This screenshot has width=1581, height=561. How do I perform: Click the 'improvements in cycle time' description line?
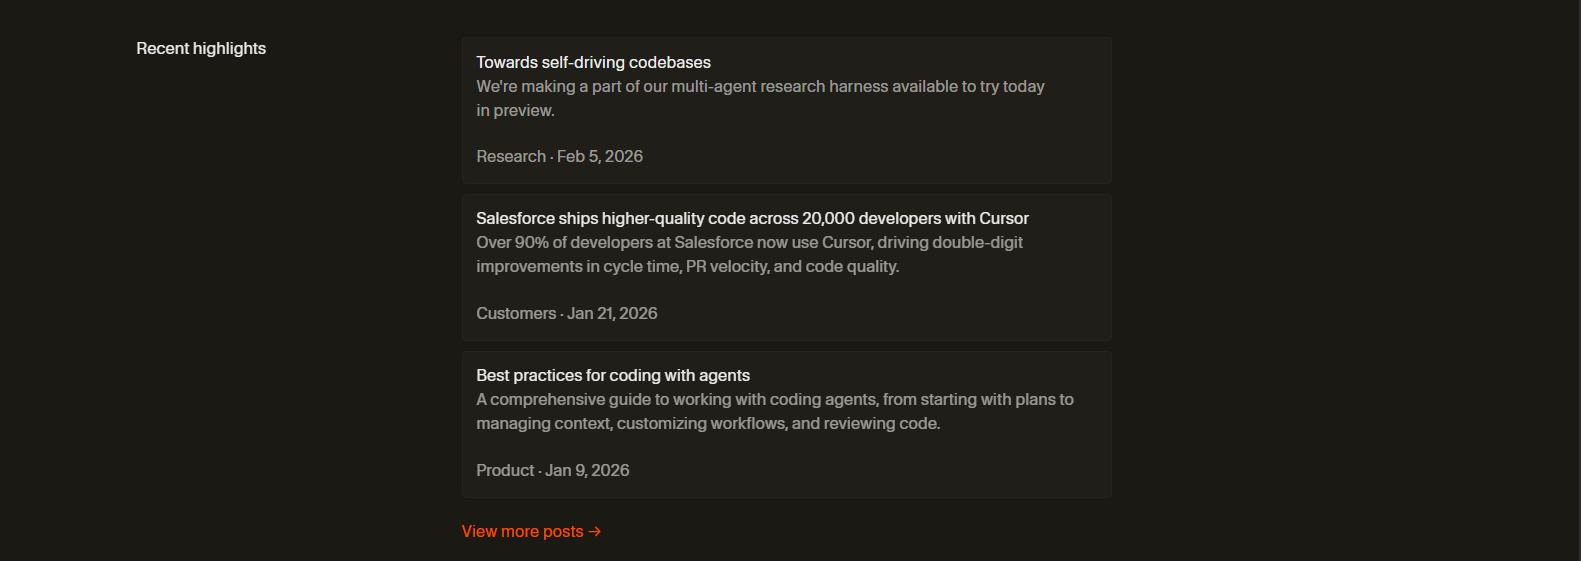click(687, 267)
